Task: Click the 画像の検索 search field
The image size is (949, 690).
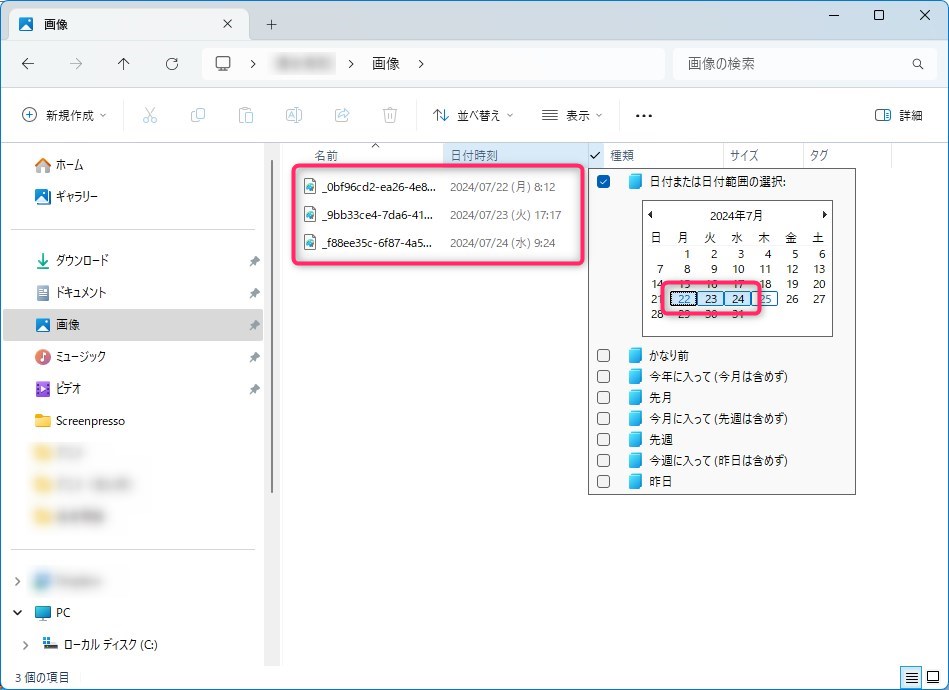Action: tap(795, 64)
